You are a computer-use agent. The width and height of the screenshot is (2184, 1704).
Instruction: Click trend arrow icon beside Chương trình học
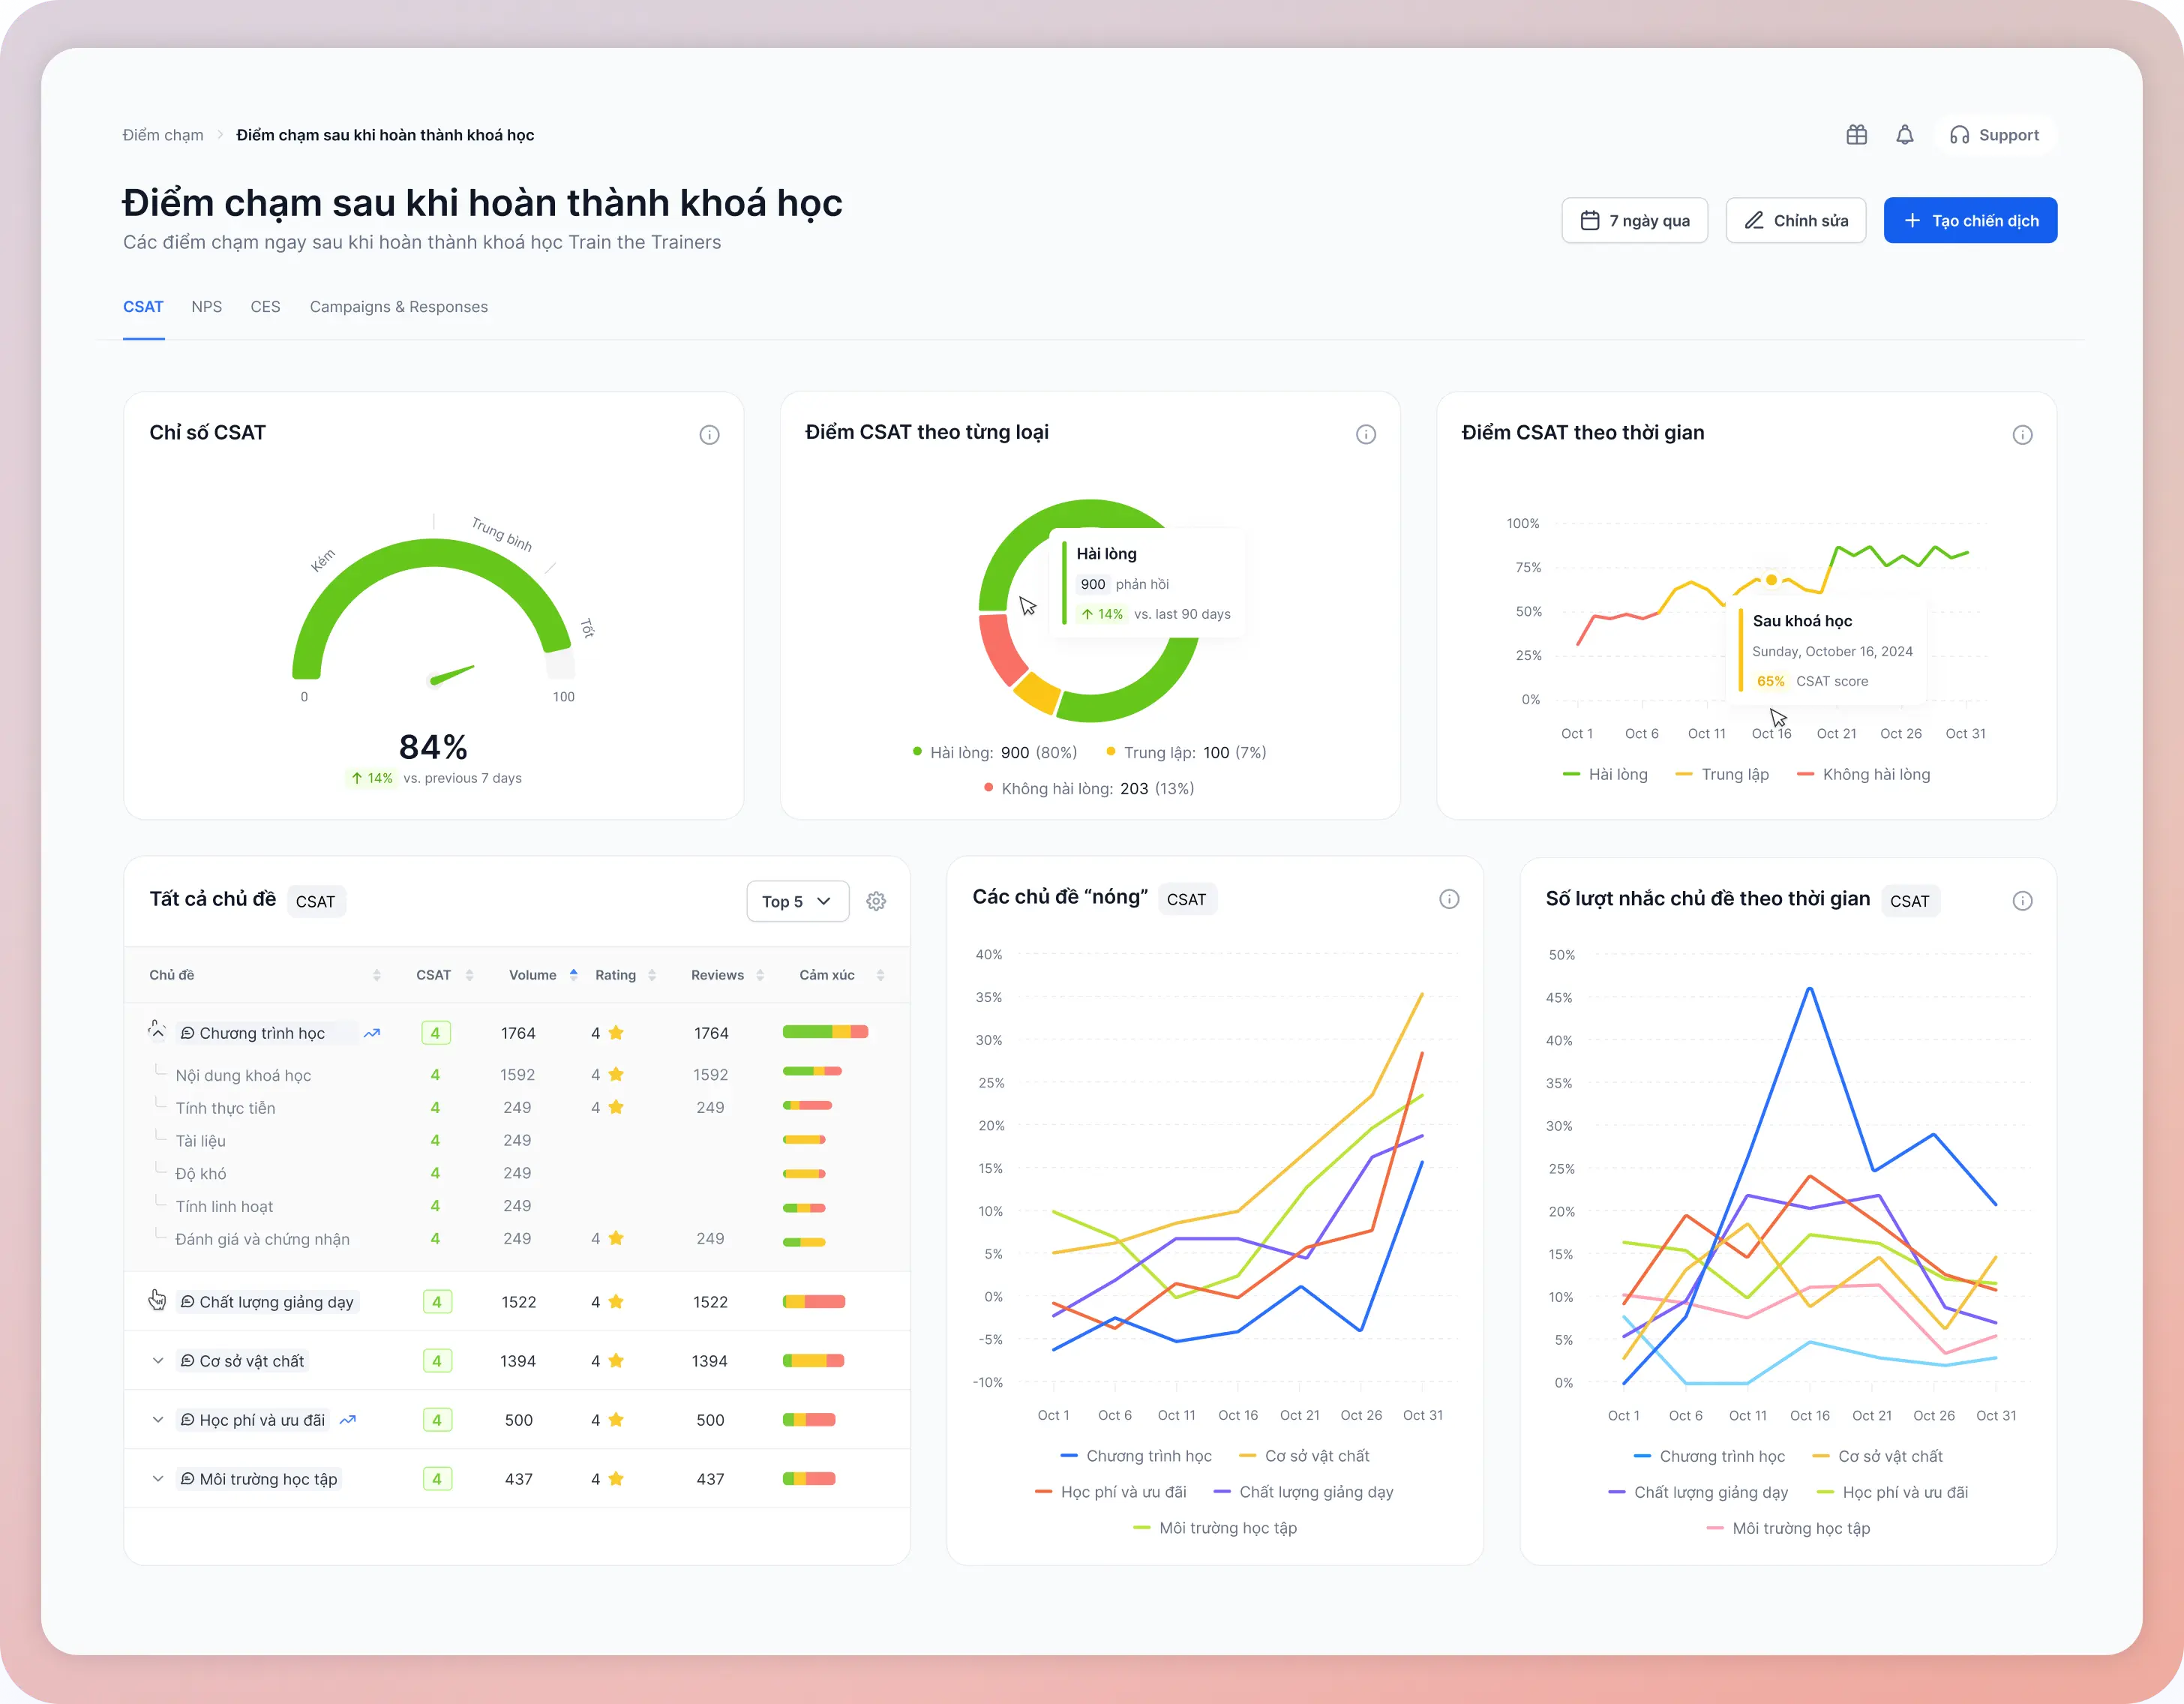point(372,1033)
